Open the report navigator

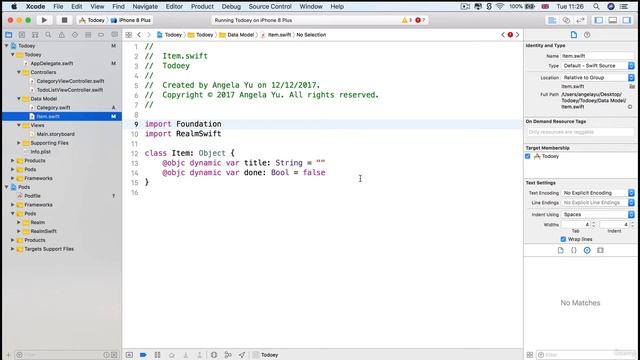click(114, 35)
